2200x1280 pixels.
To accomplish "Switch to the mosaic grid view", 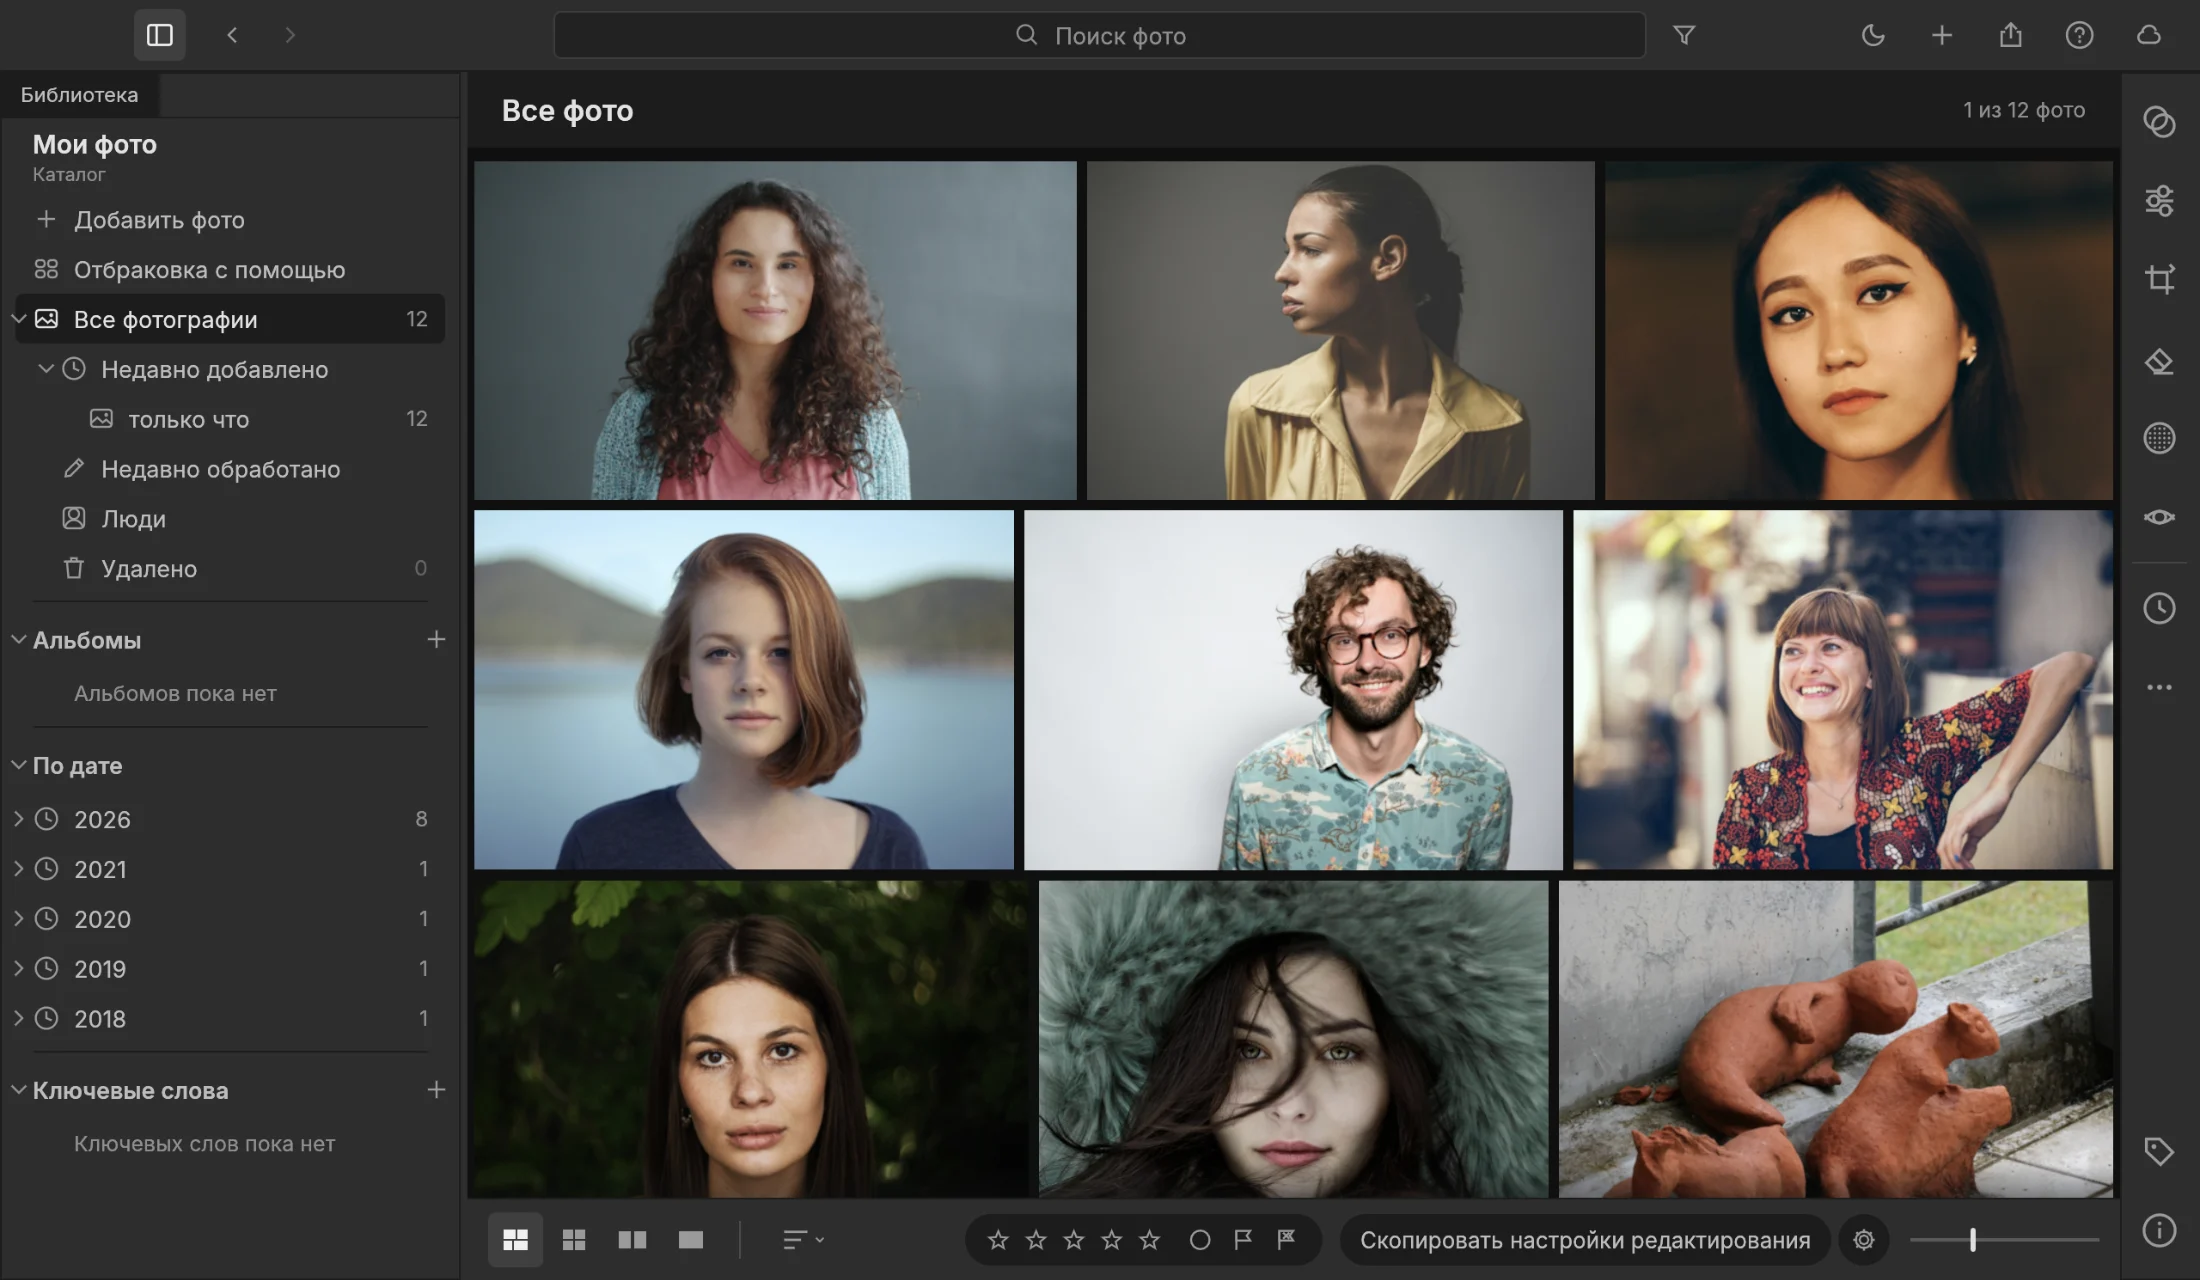I will [516, 1240].
